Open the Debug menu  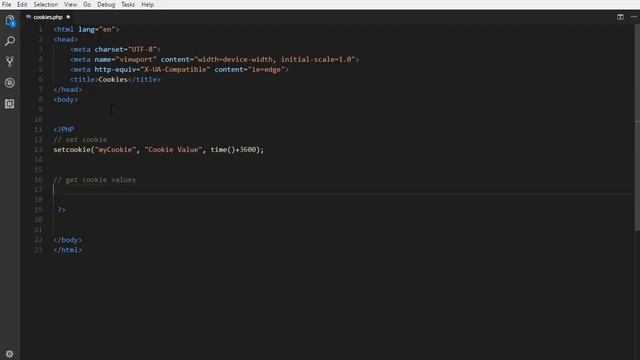tap(106, 4)
